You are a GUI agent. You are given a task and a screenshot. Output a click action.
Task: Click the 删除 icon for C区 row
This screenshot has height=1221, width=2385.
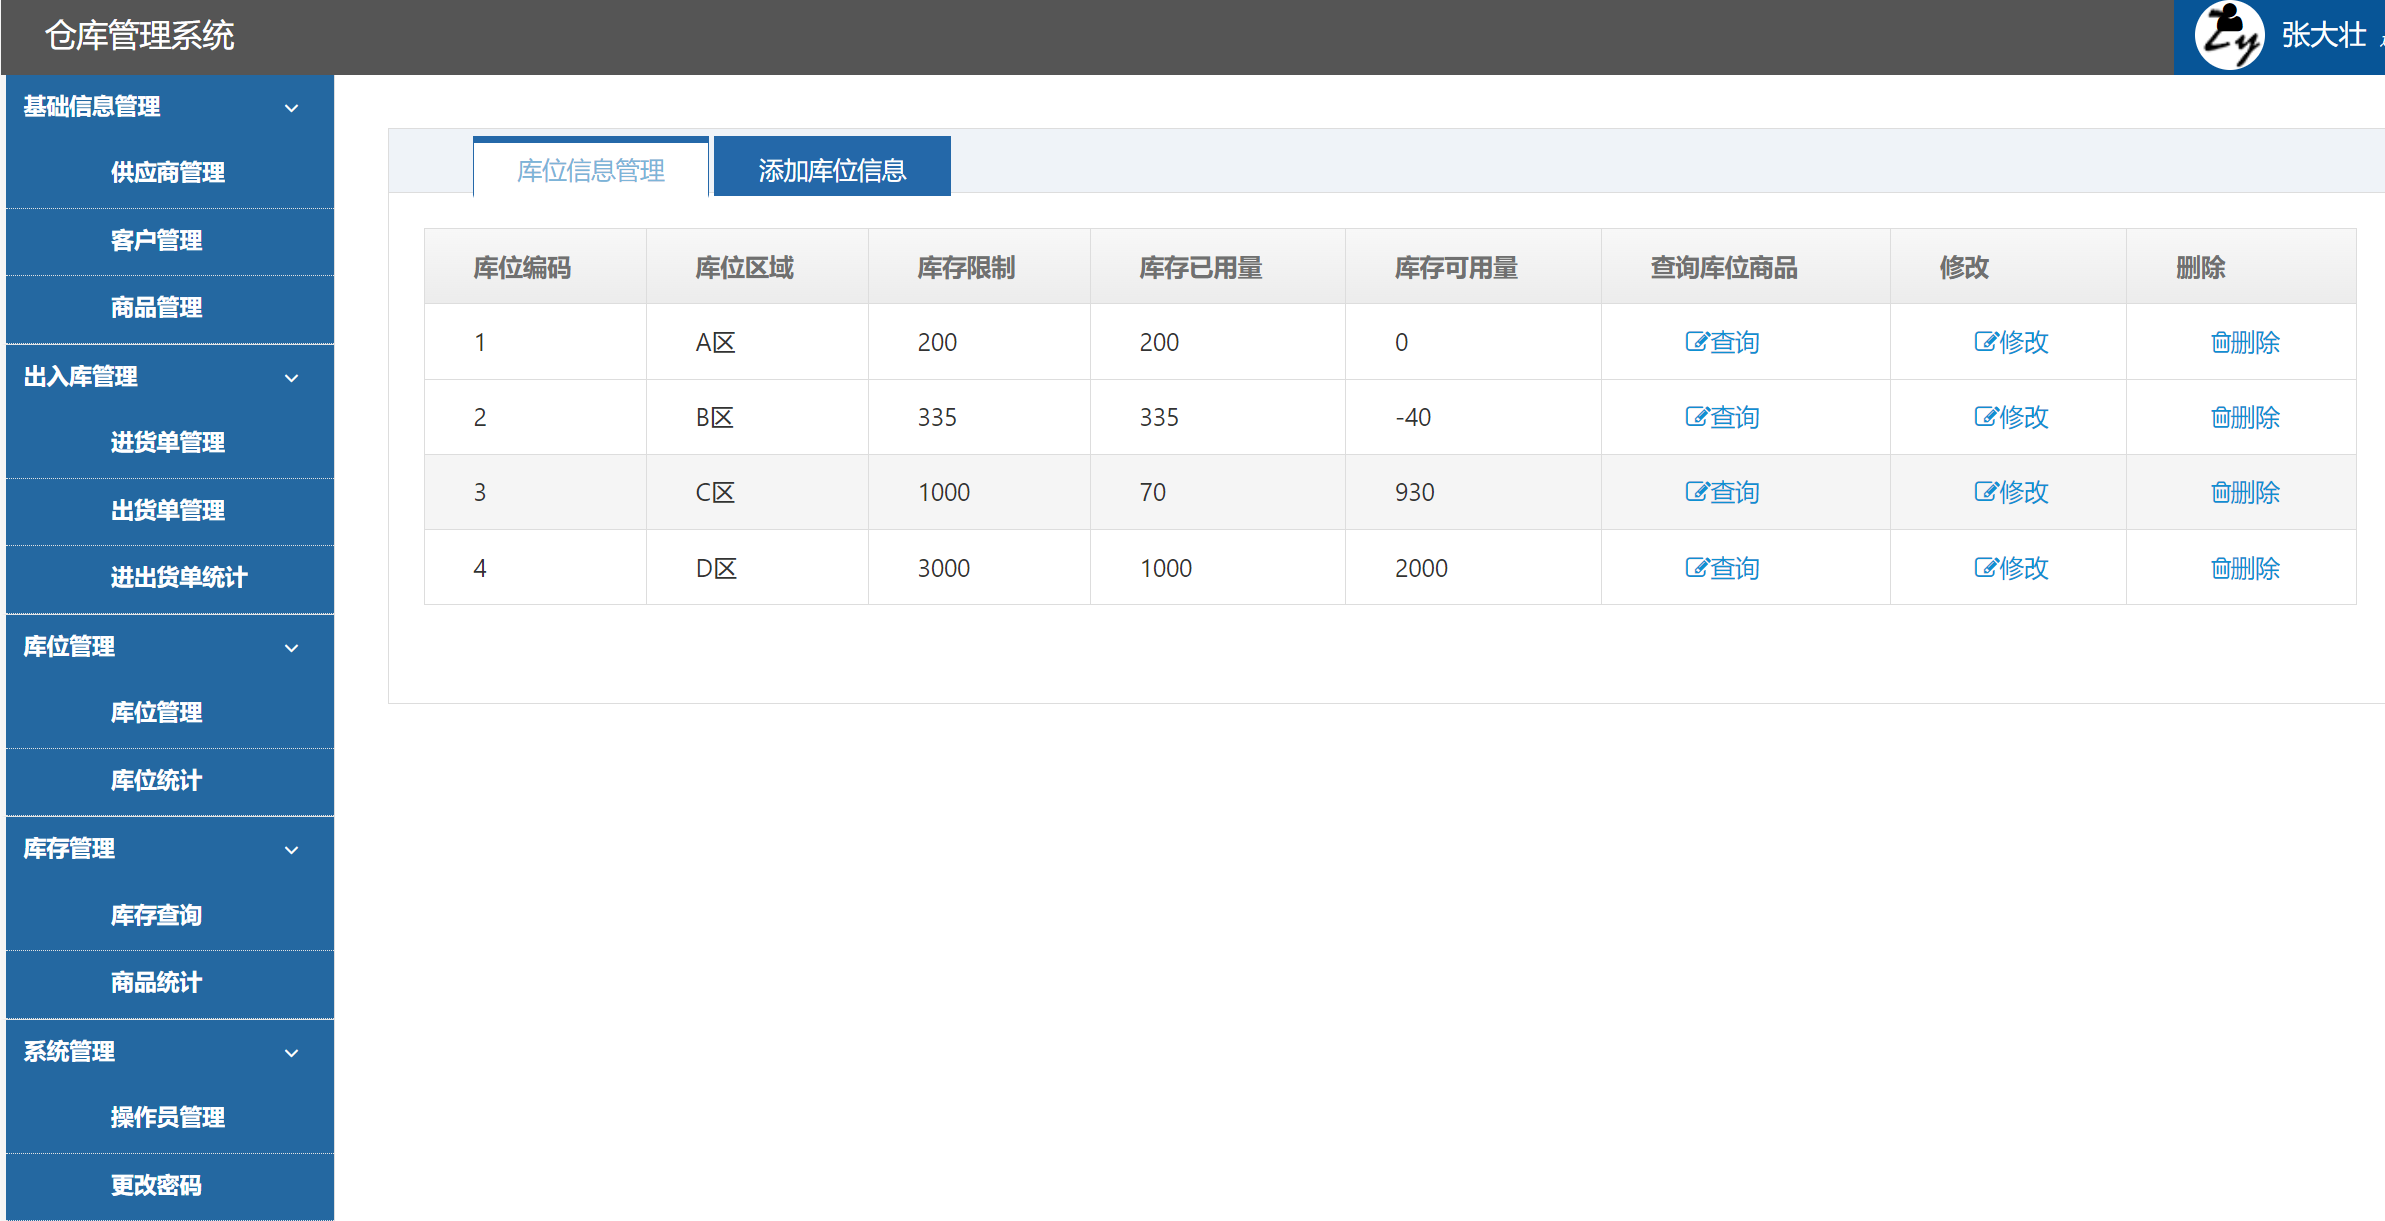tap(2245, 492)
